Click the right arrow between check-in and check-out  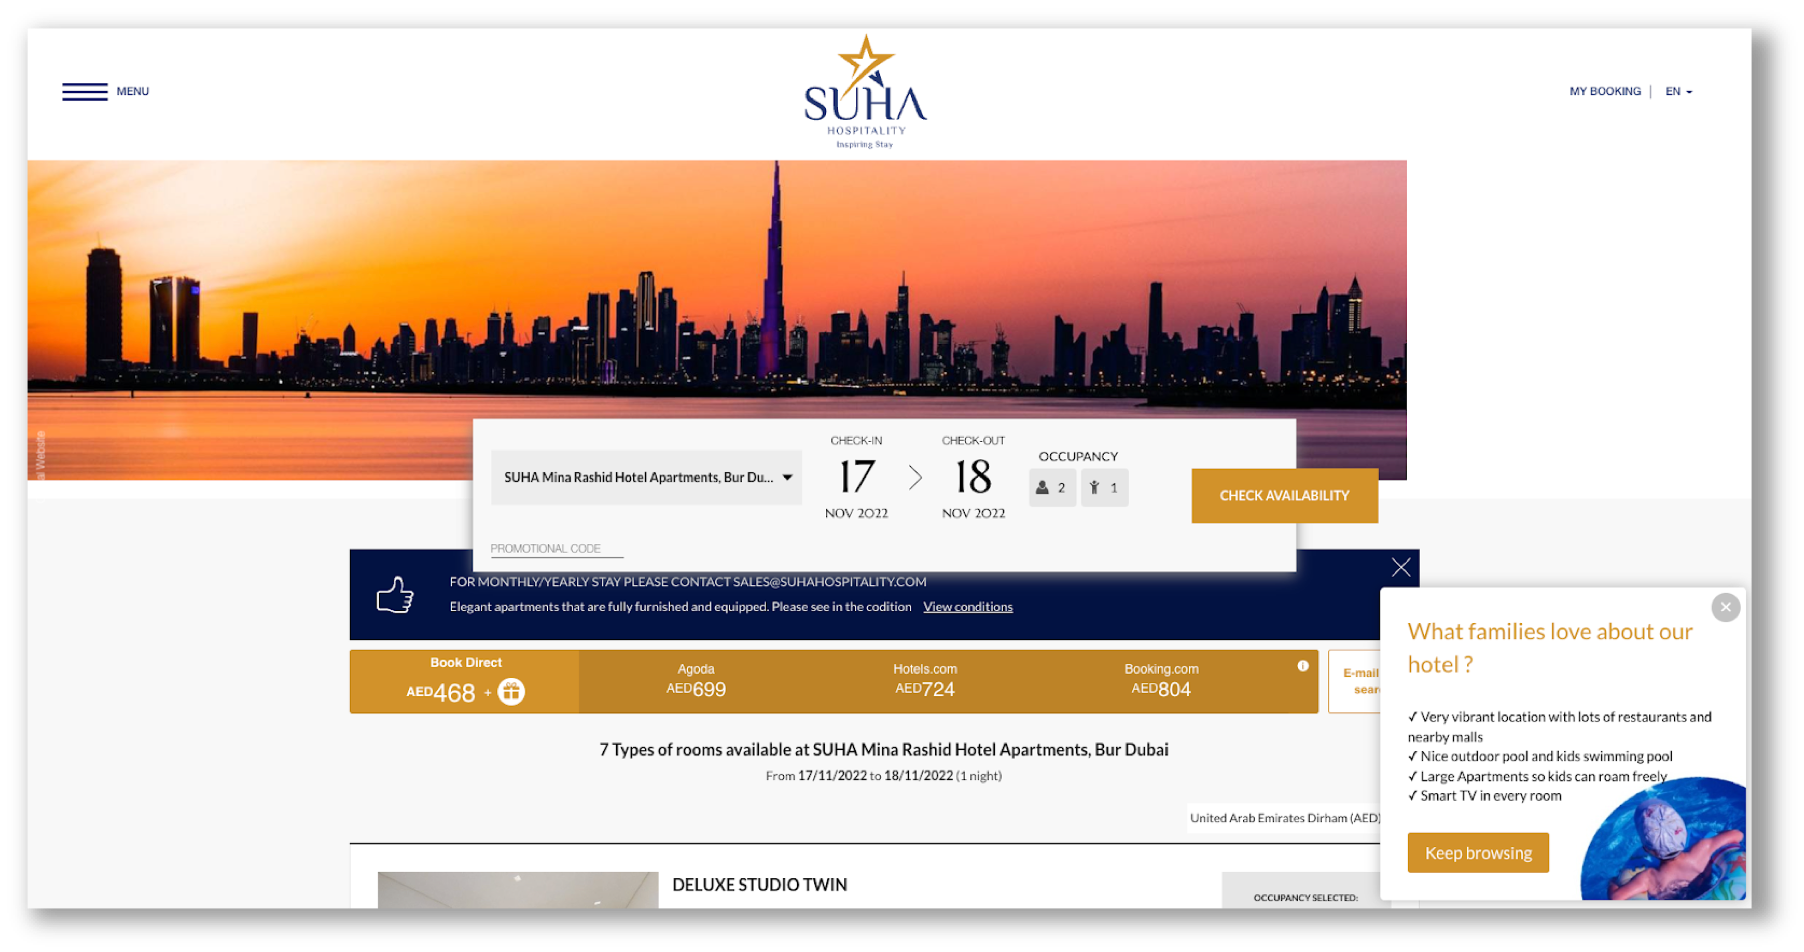(913, 478)
